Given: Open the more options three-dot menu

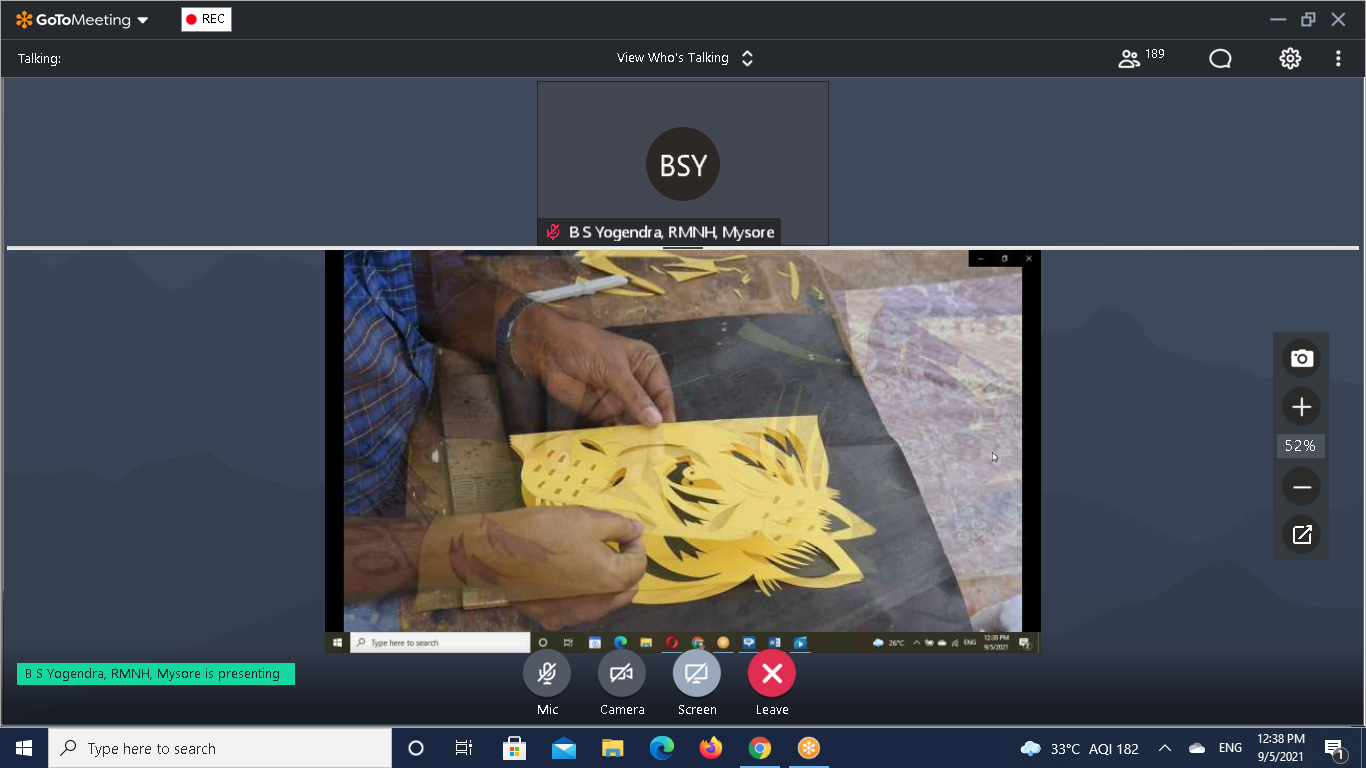Looking at the screenshot, I should 1338,59.
